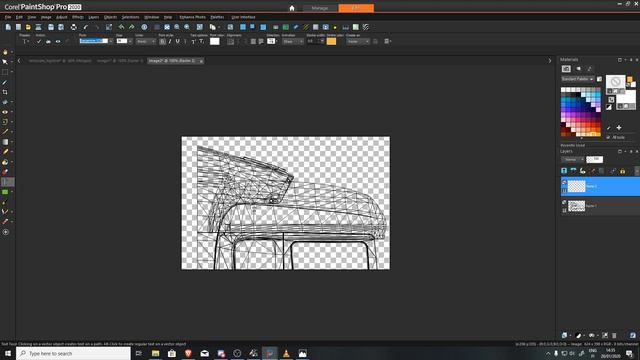Click the lock icon in Layers toolbar

[622, 171]
